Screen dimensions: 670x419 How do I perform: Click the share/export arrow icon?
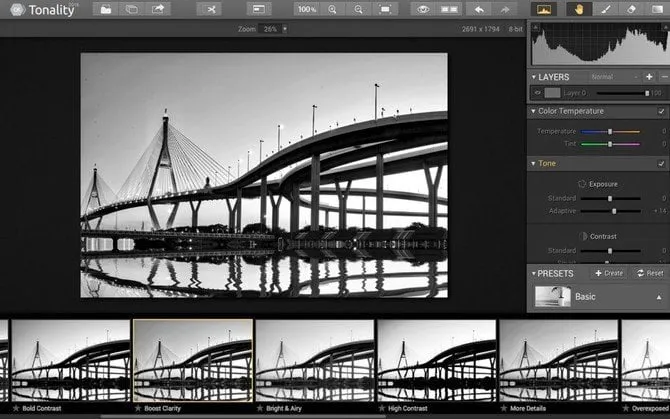point(158,9)
